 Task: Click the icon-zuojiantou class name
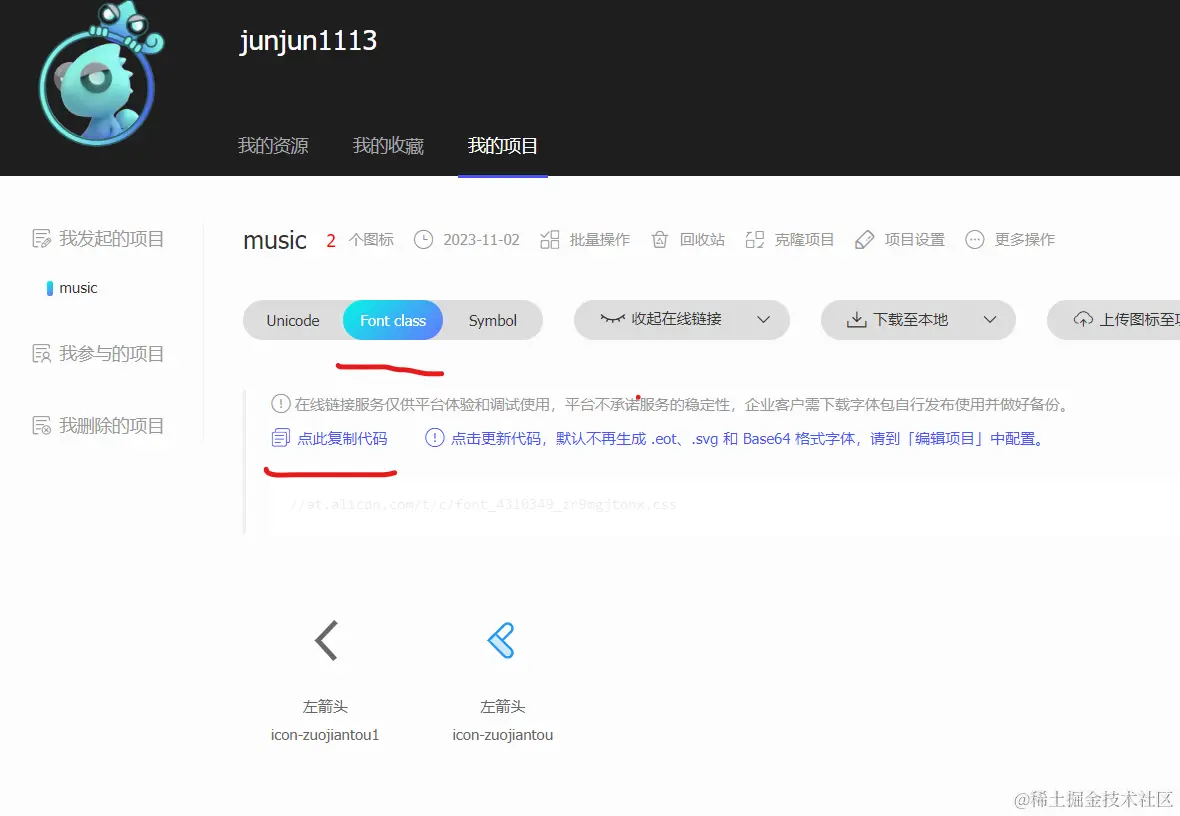503,735
